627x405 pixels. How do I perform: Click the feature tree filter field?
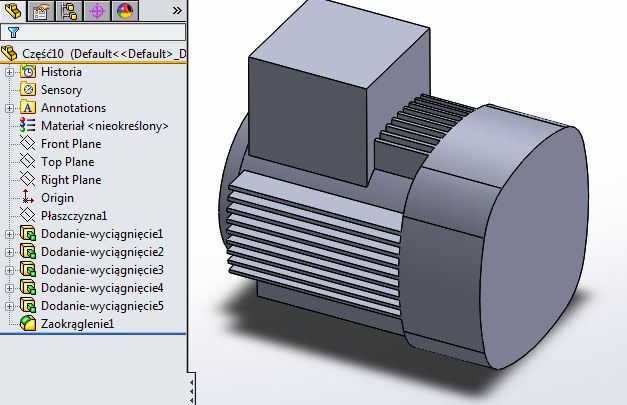(x=93, y=32)
